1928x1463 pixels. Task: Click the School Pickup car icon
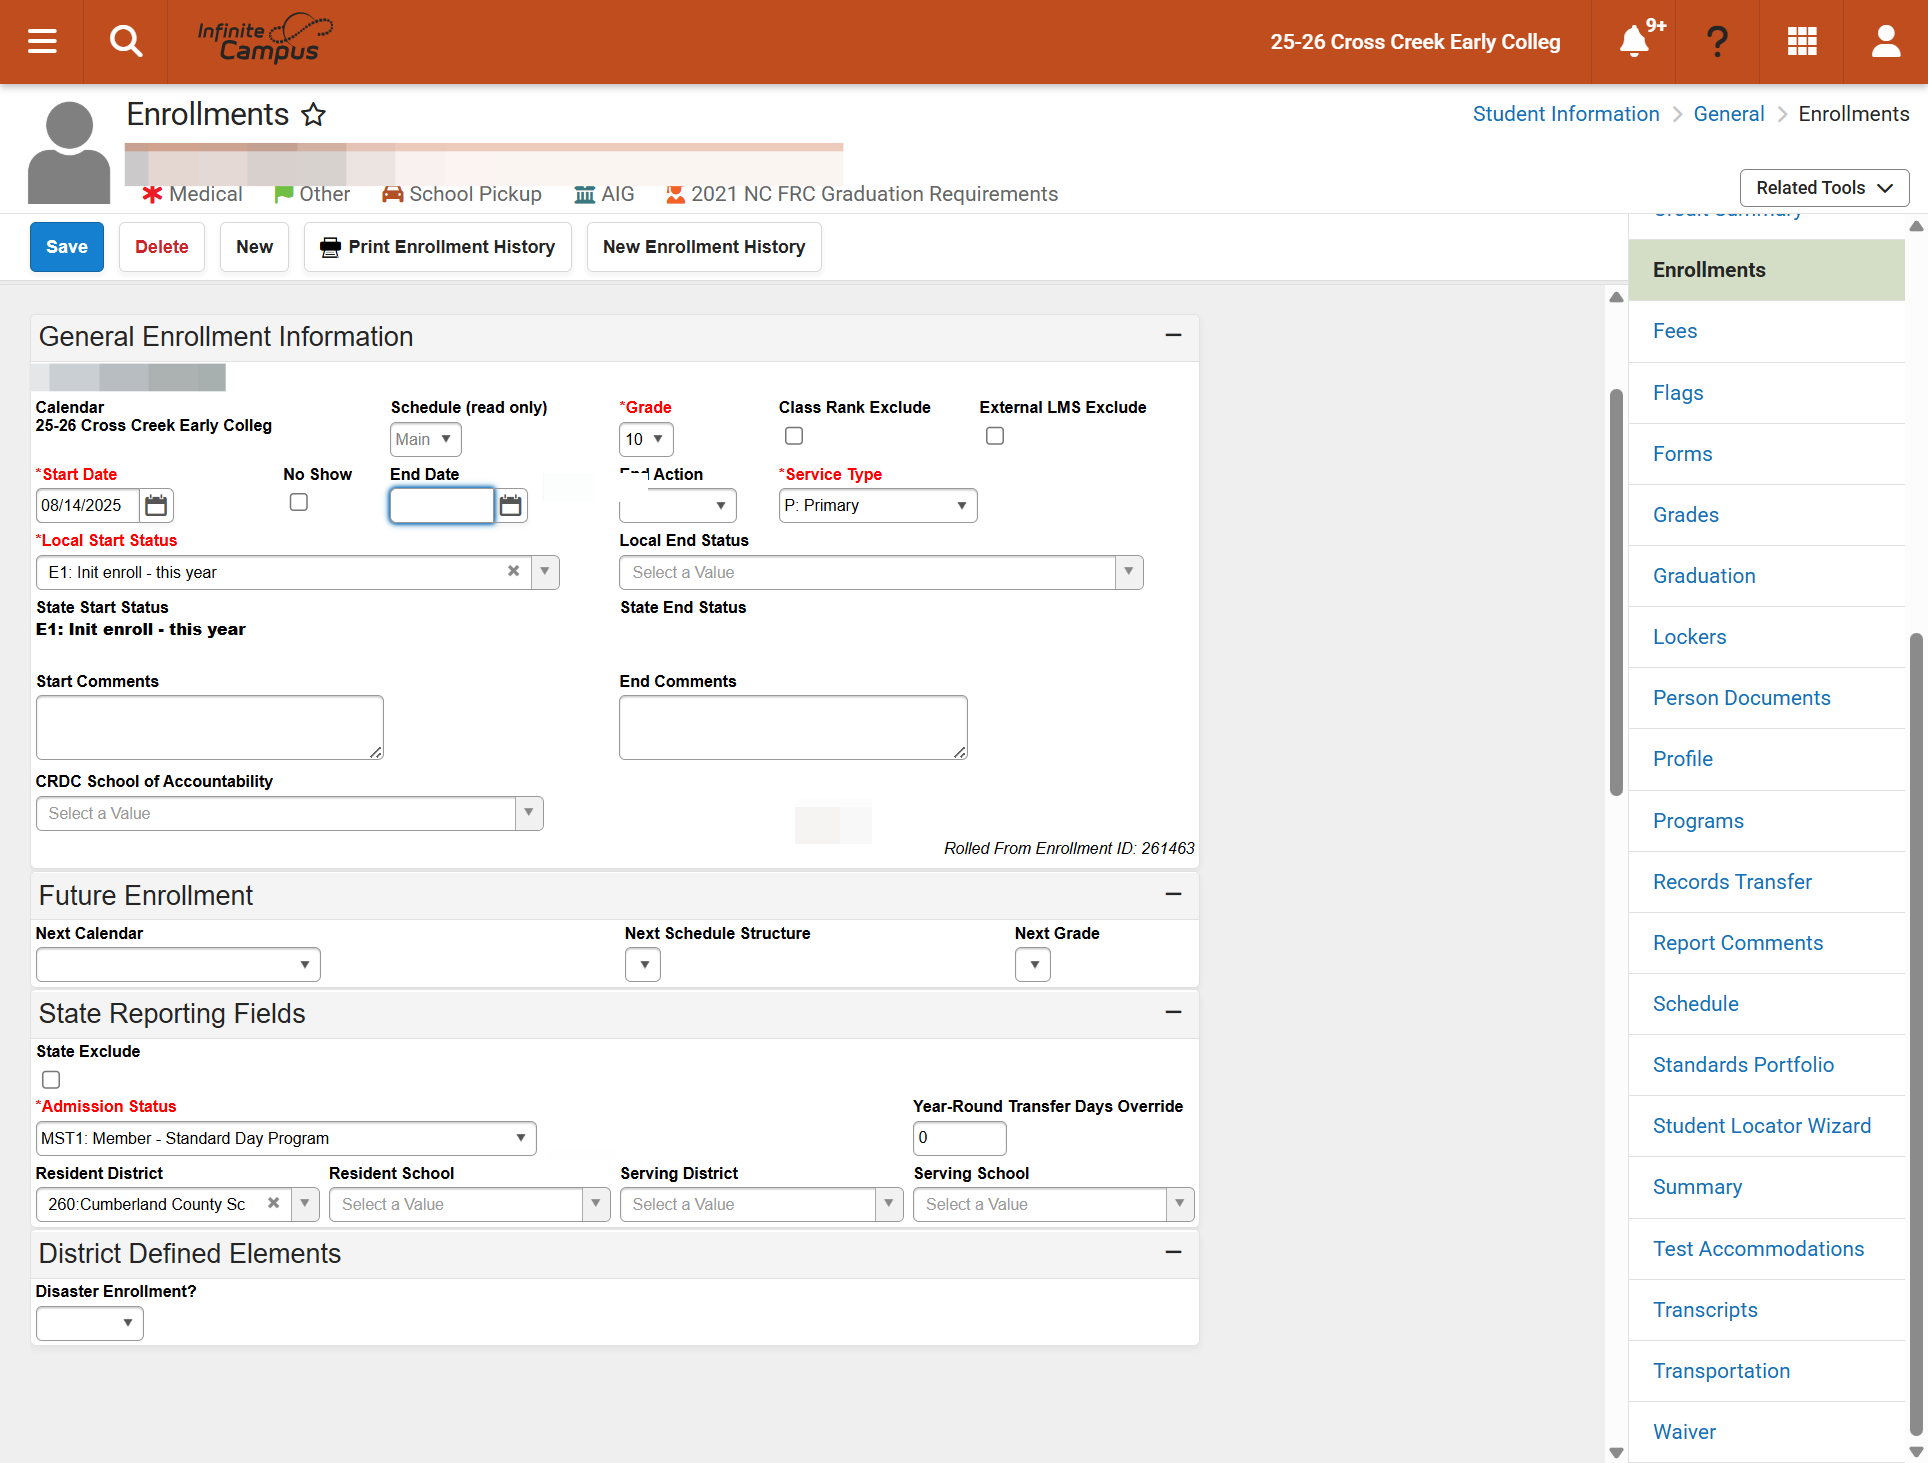(392, 194)
